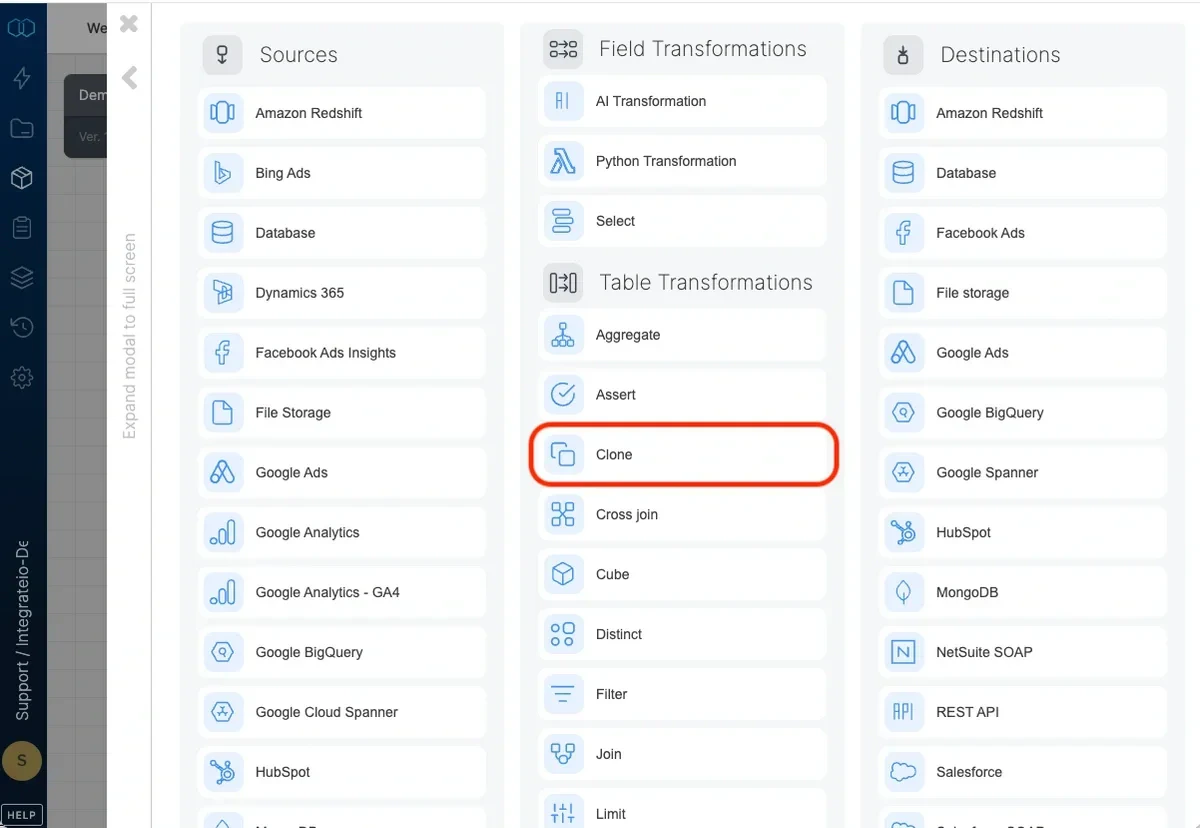This screenshot has width=1200, height=828.
Task: Open settings gear in sidebar
Action: pos(22,377)
